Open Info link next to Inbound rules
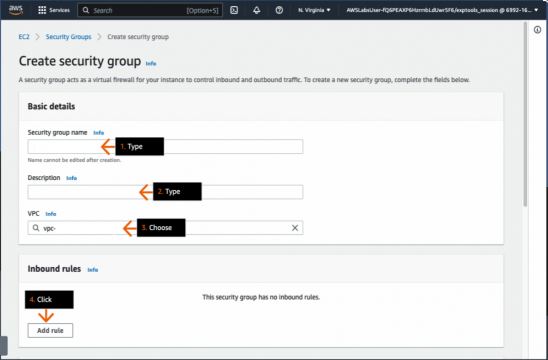548x360 pixels. click(93, 269)
